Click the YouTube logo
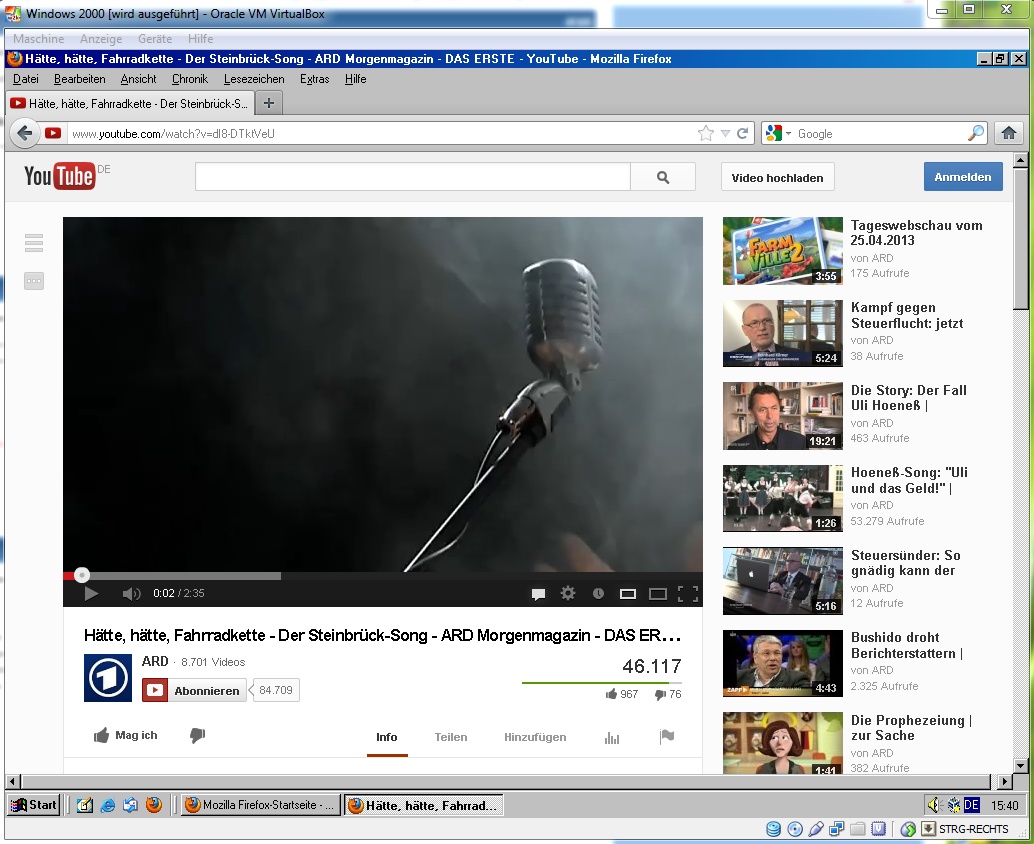The width and height of the screenshot is (1034, 844). point(59,176)
